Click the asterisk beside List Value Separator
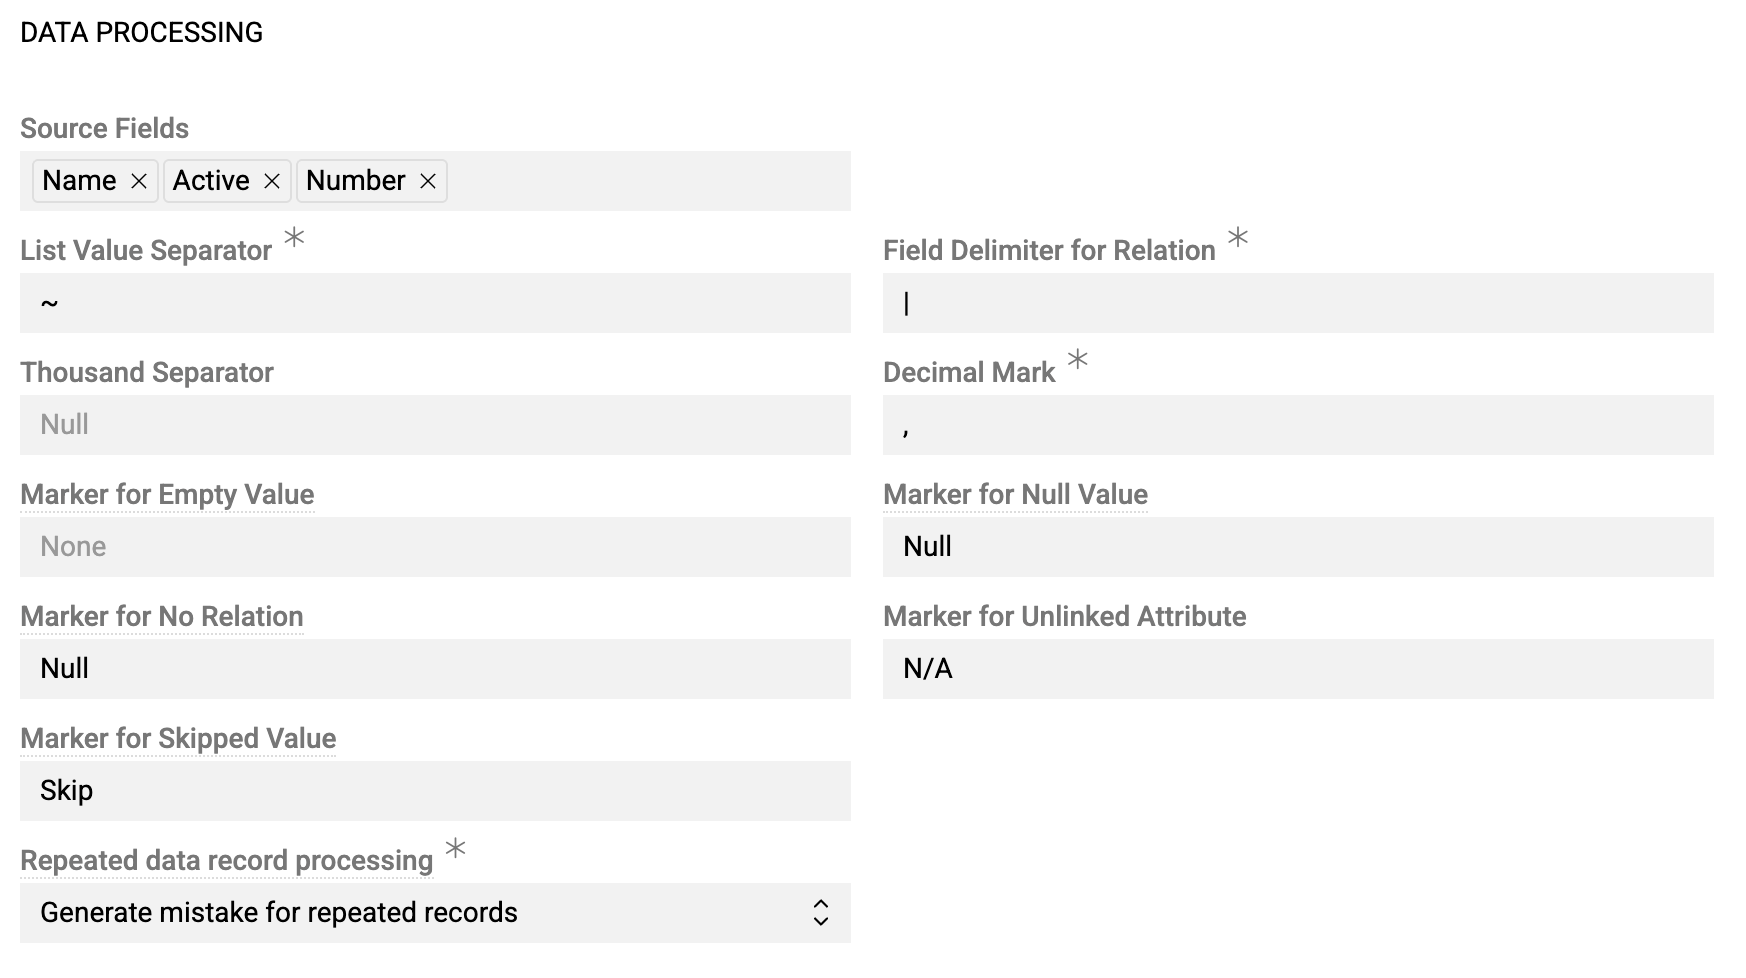Viewport: 1746px width, 978px height. coord(292,239)
